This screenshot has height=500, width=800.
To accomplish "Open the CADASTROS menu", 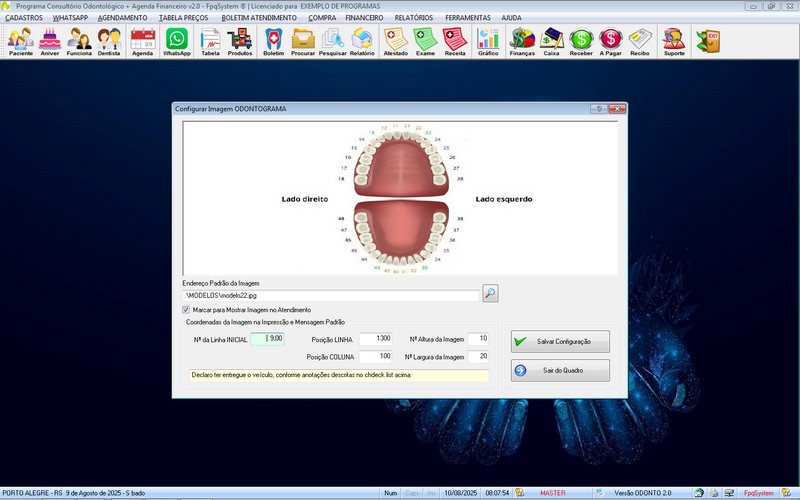I will click(24, 18).
